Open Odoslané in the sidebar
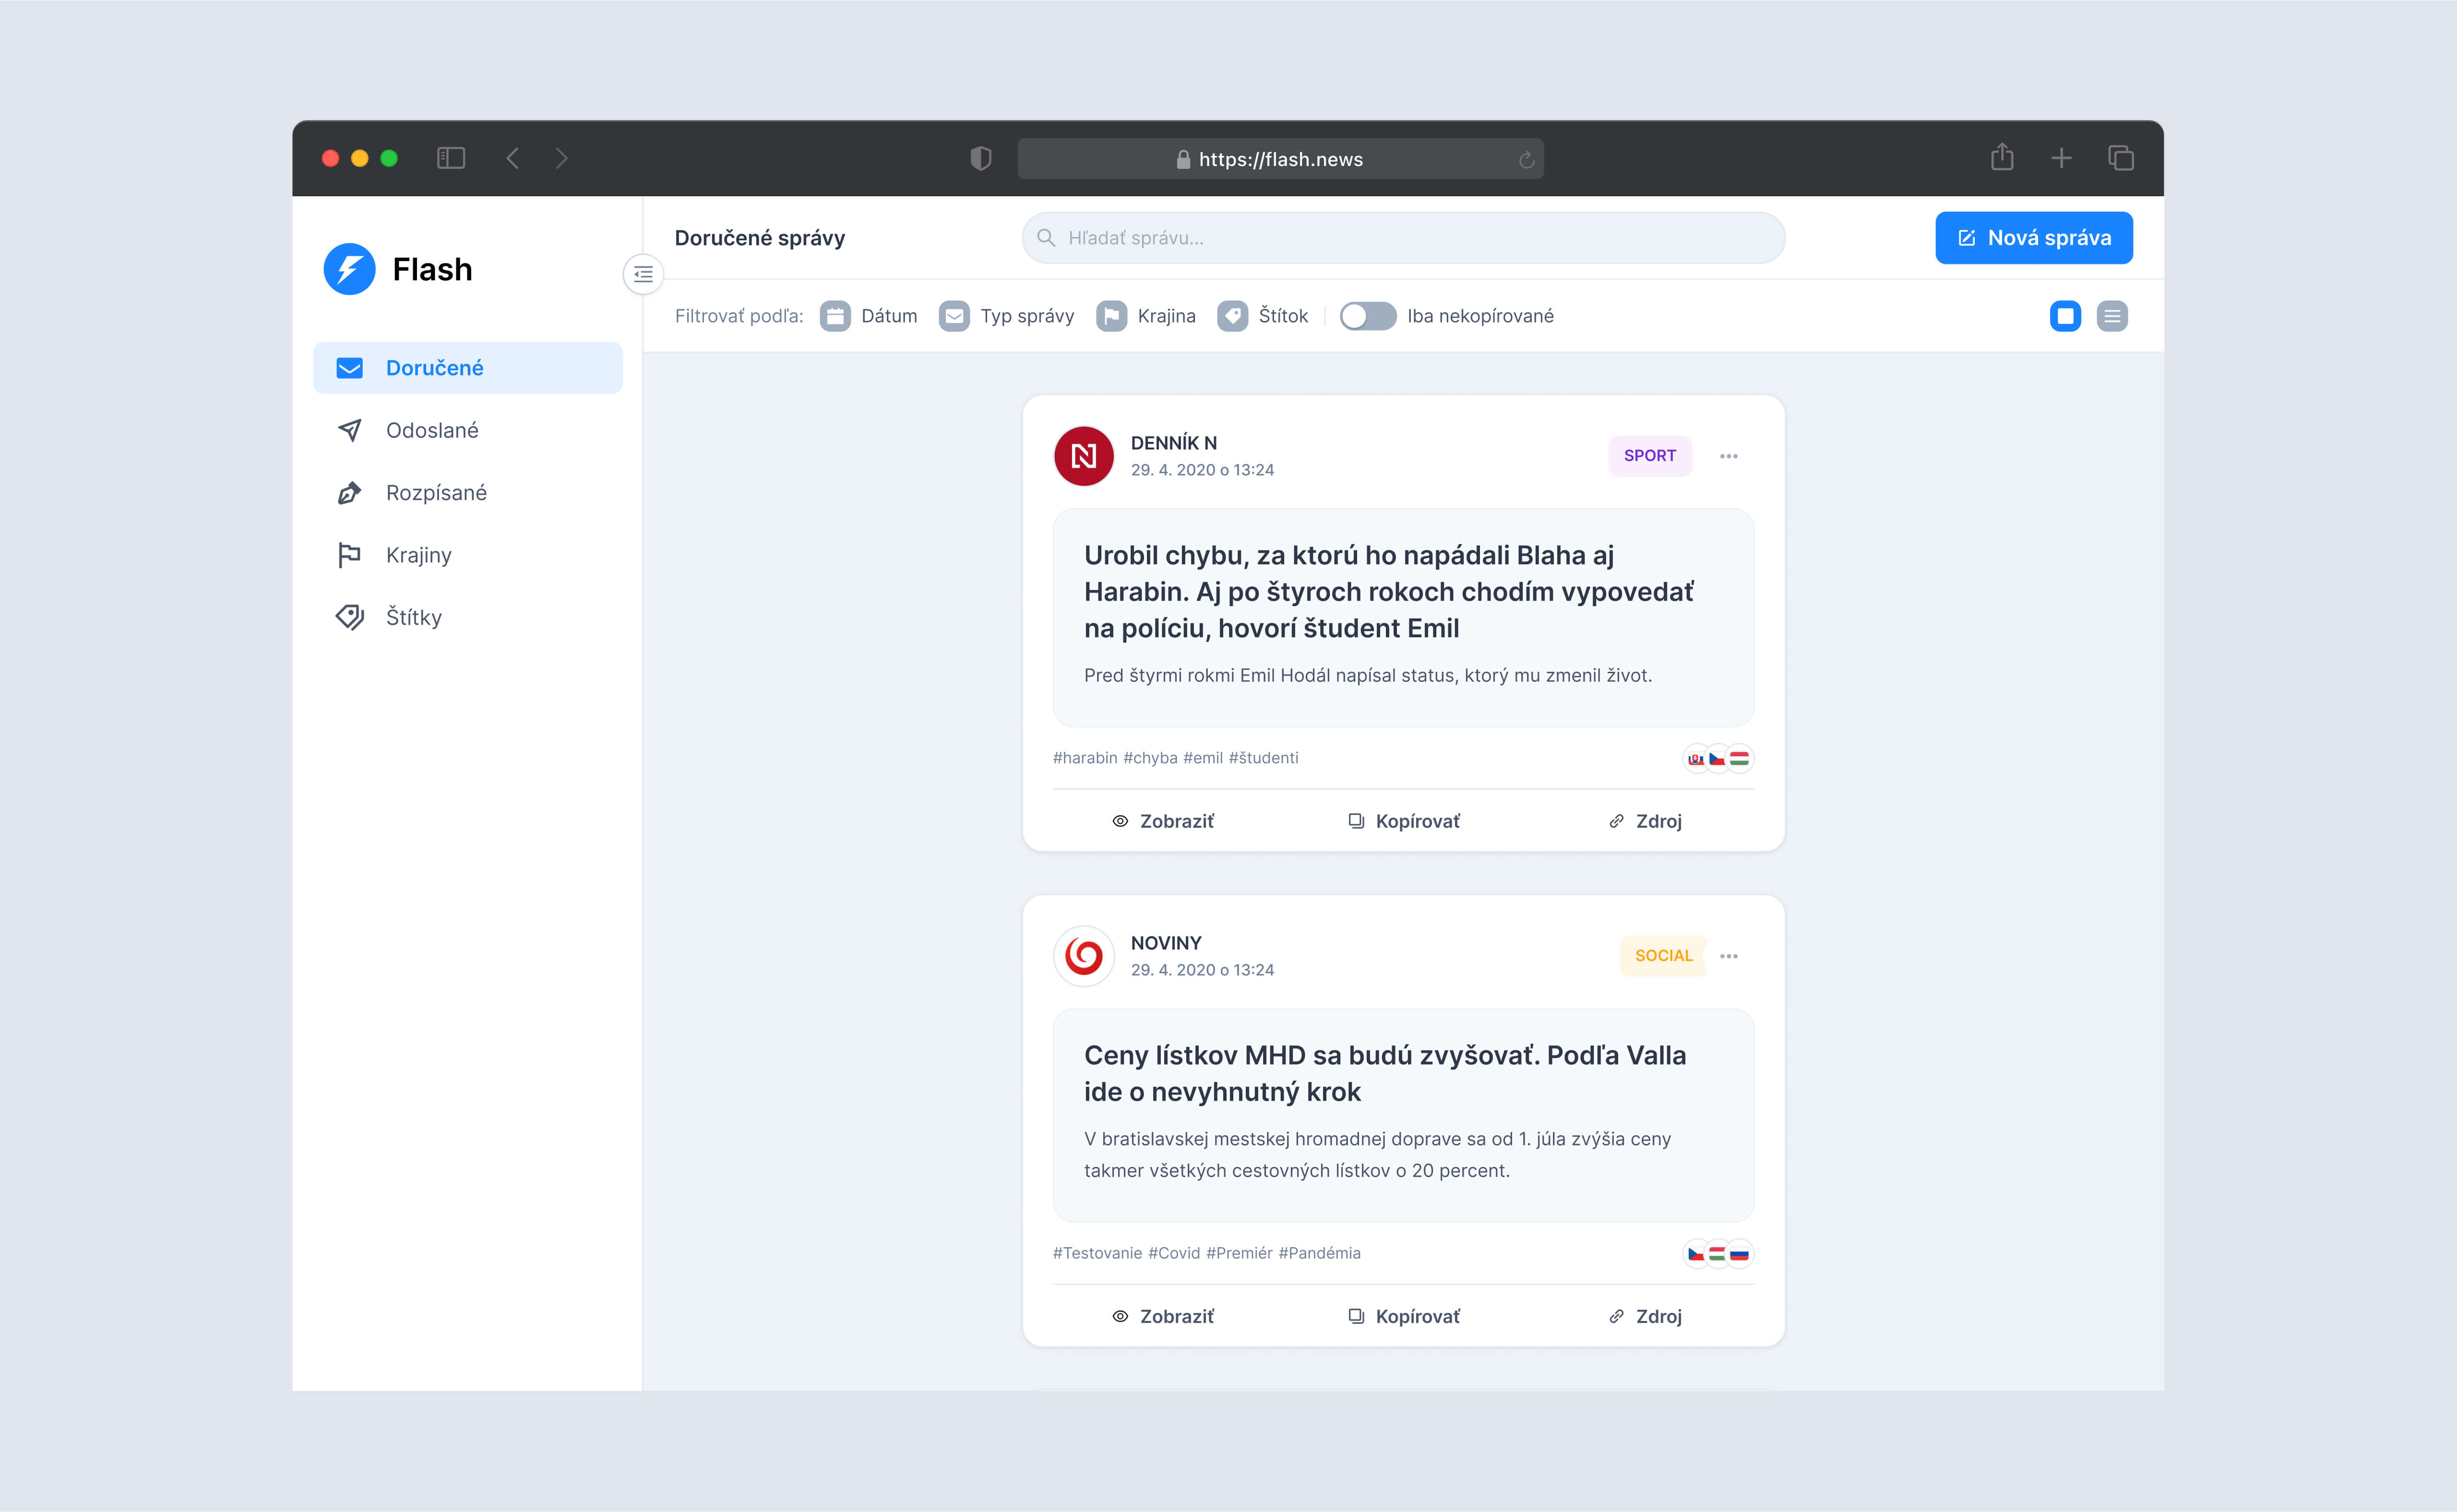This screenshot has width=2457, height=1512. click(432, 430)
